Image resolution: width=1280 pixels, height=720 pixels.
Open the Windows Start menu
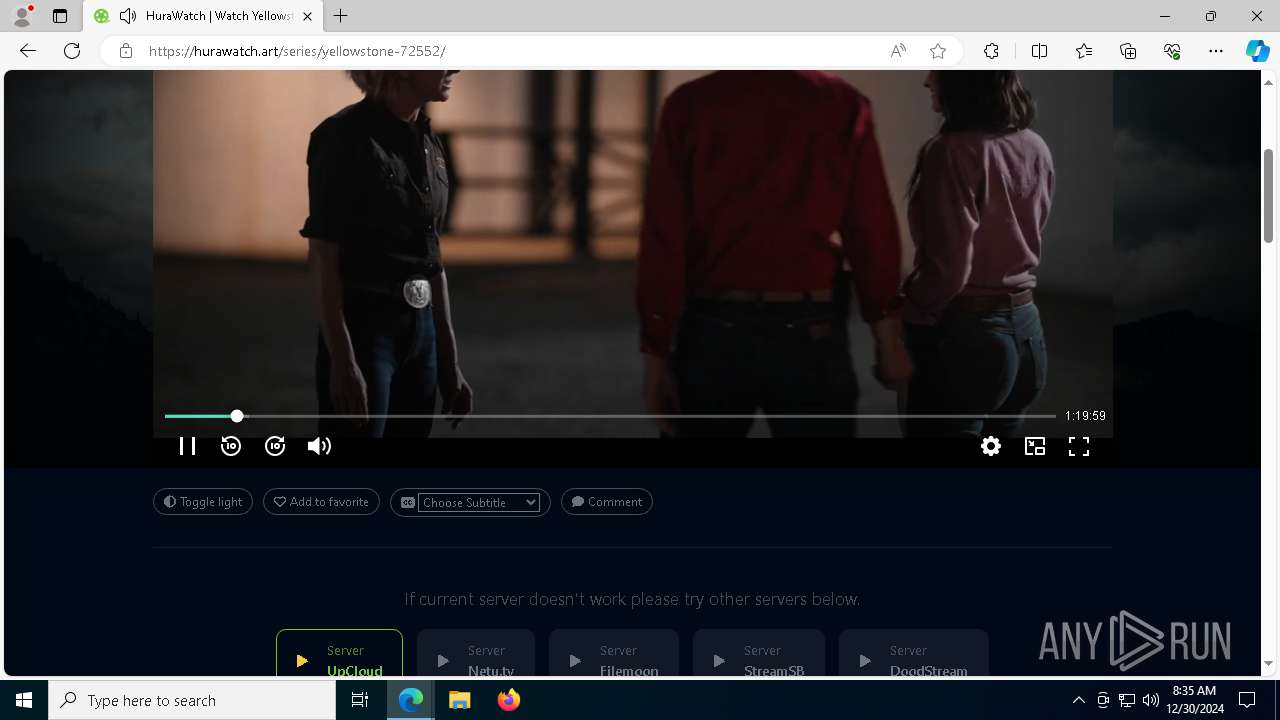point(24,700)
